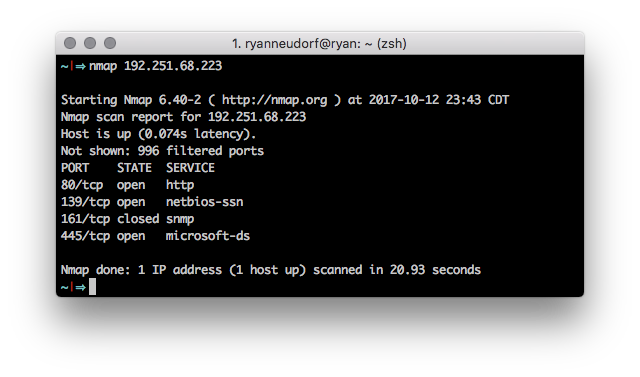
Task: Click the 445/tcp port entry
Action: (x=85, y=236)
